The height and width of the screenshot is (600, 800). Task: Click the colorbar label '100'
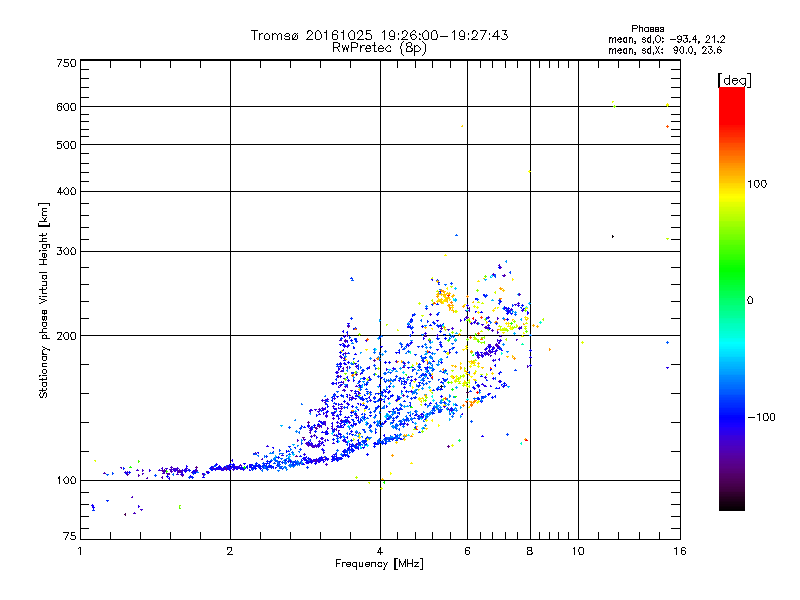(757, 184)
